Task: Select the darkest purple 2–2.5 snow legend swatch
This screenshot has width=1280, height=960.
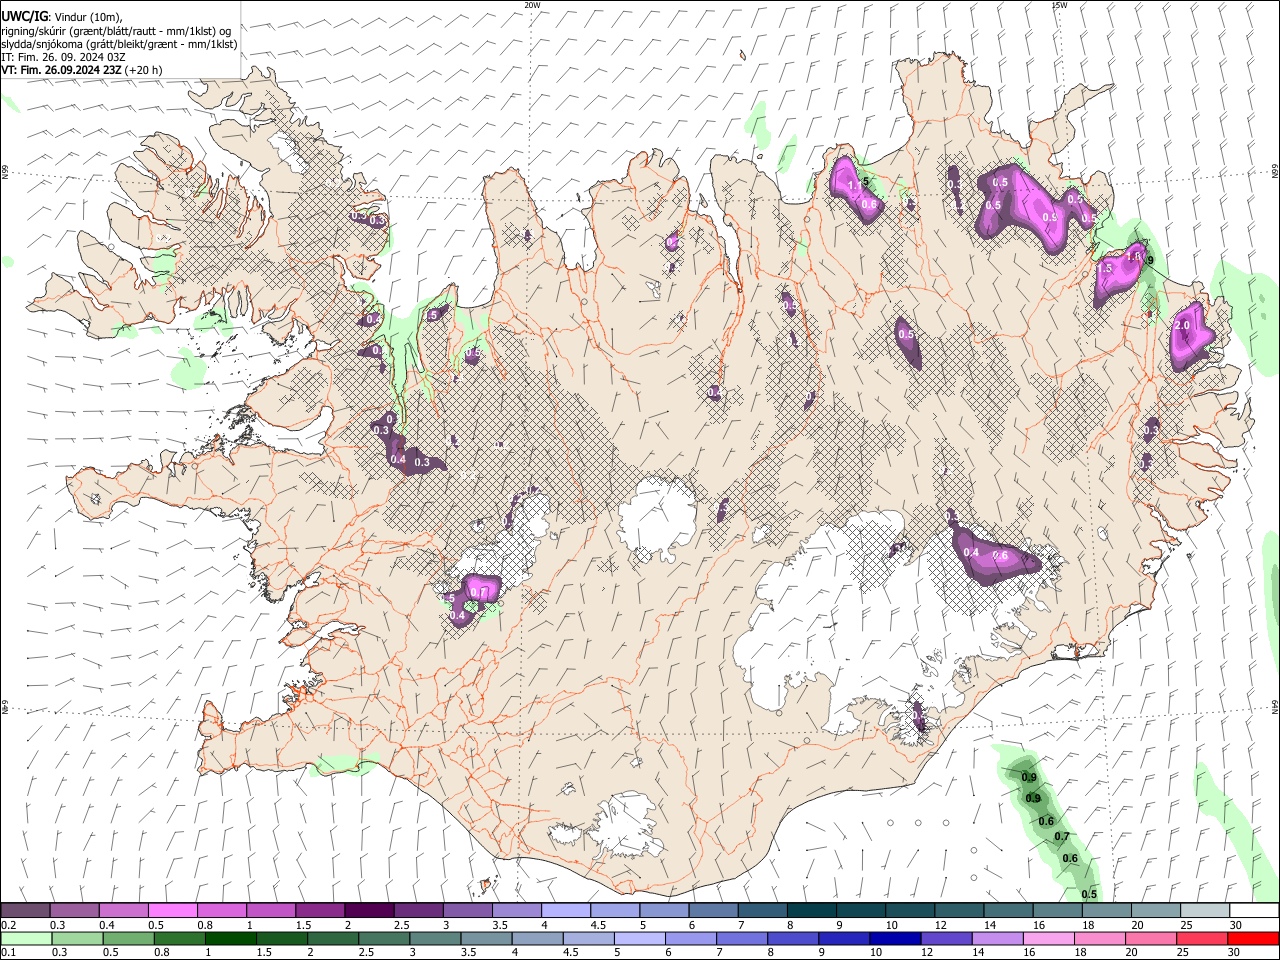Action: click(x=368, y=911)
